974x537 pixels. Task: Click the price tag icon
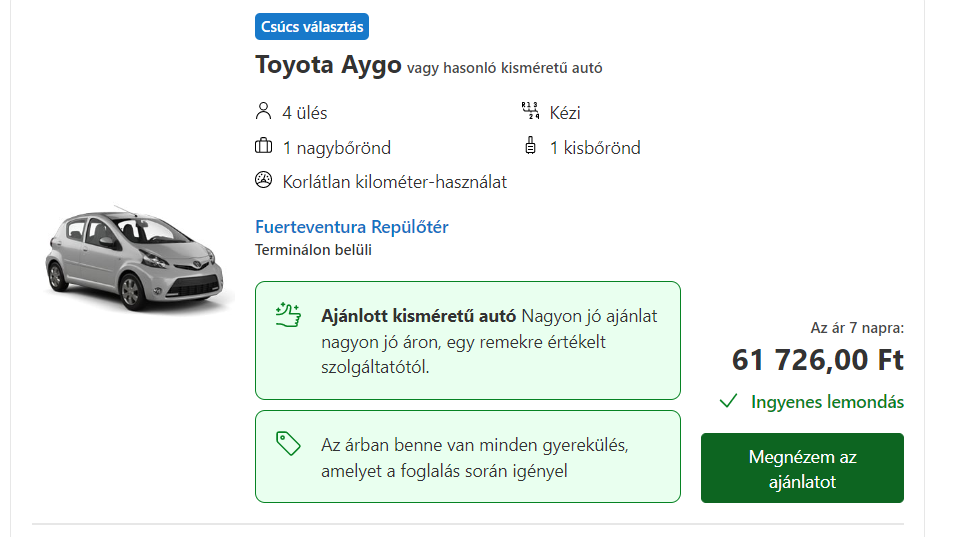click(288, 444)
